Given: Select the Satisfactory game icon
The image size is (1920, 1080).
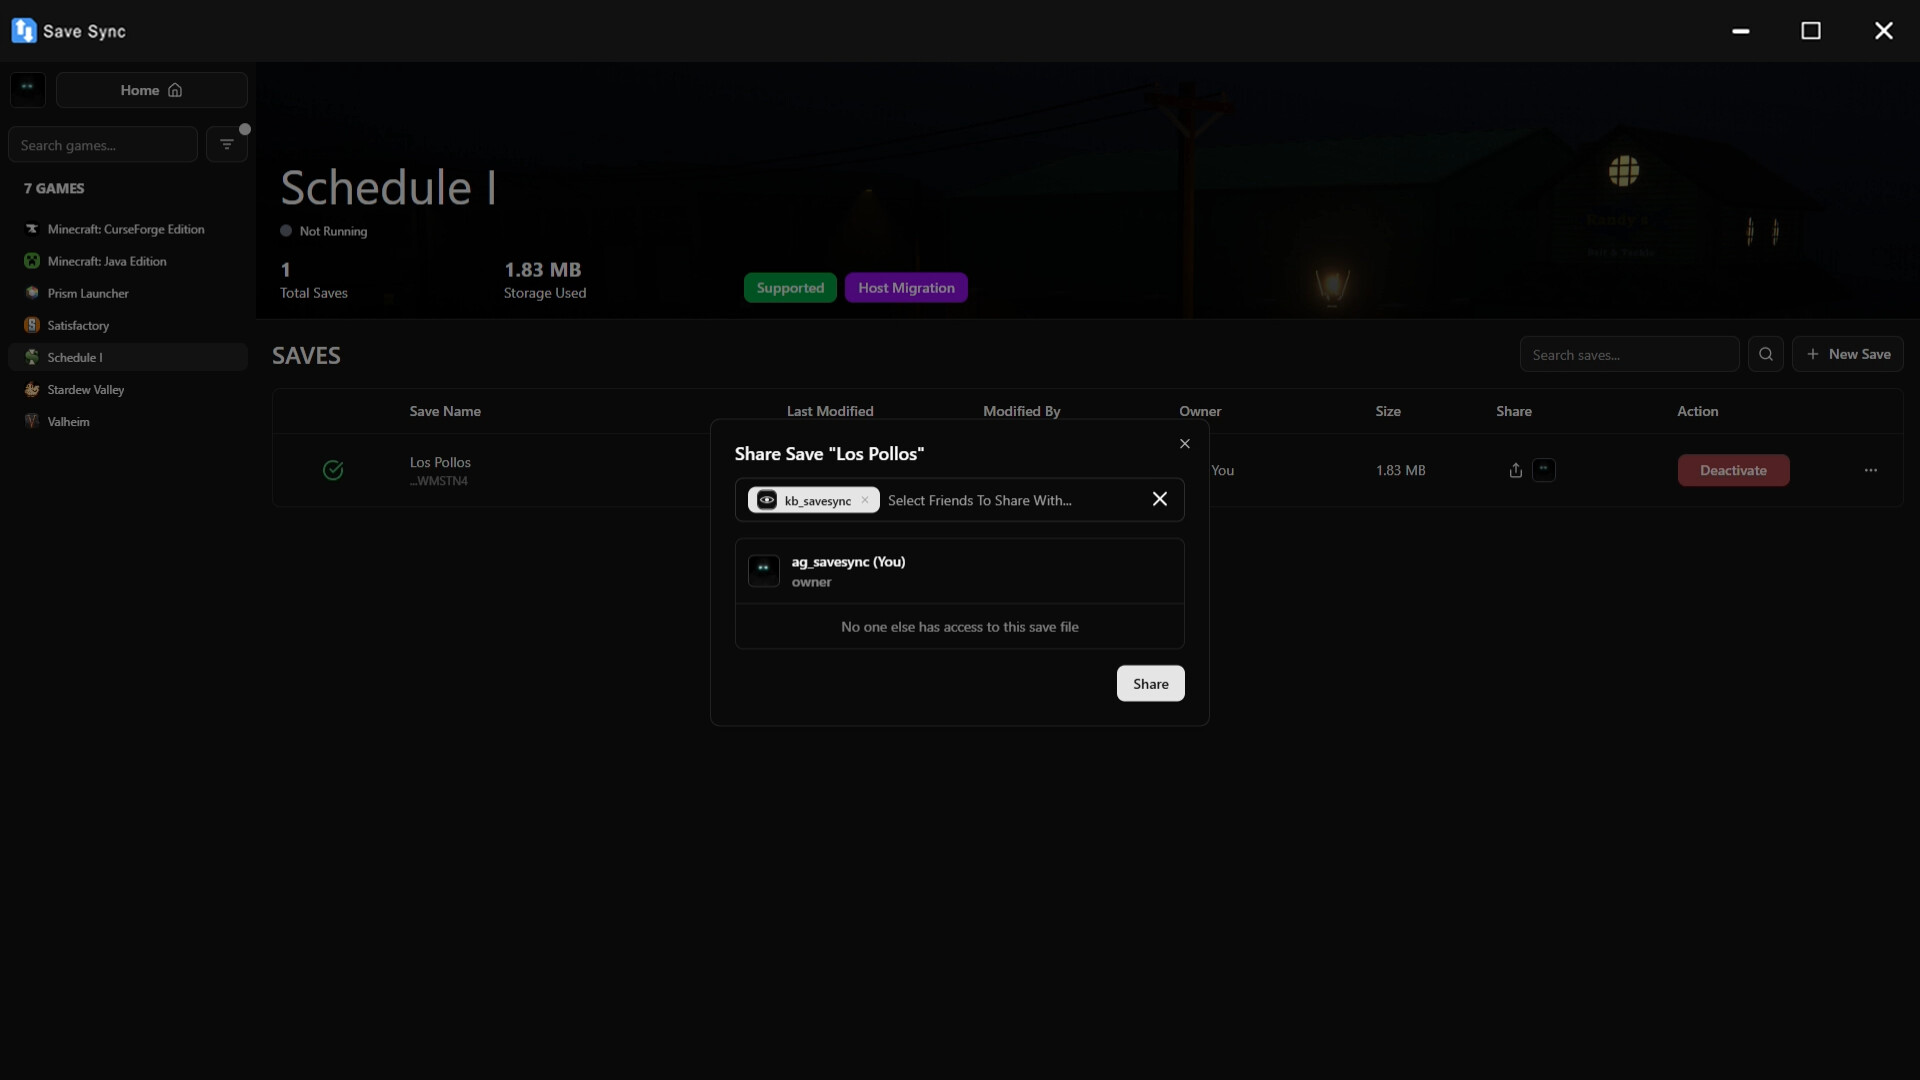Looking at the screenshot, I should coord(32,325).
